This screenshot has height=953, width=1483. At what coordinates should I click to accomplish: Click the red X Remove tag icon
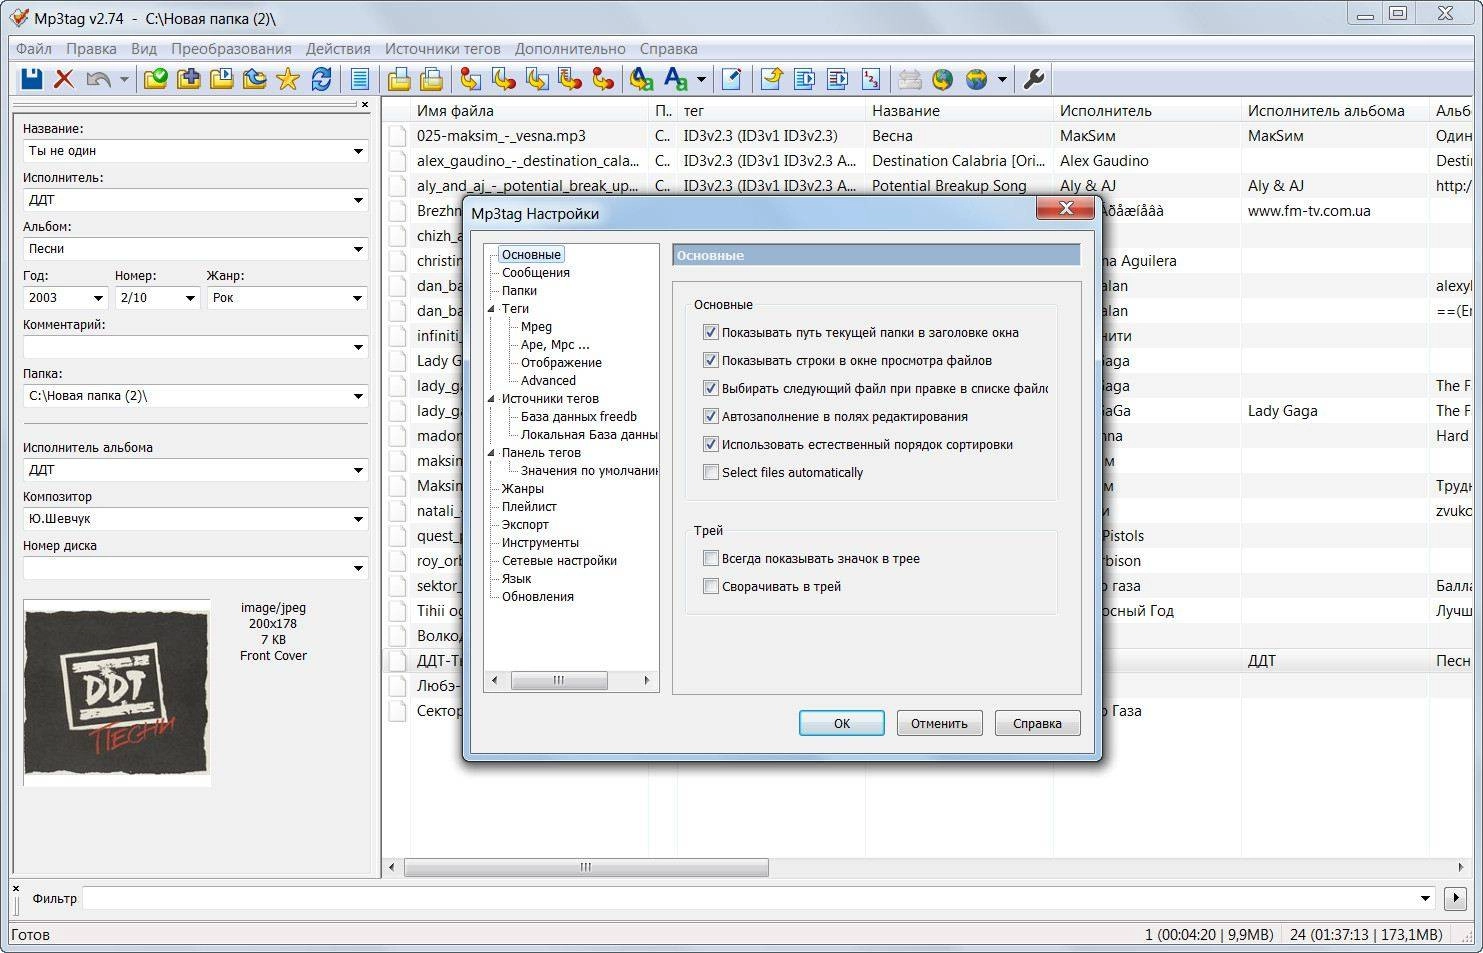64,79
